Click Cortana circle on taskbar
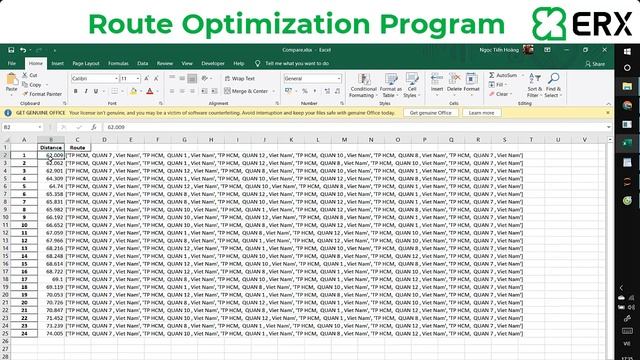Screen dimensions: 640x360 tap(627, 68)
